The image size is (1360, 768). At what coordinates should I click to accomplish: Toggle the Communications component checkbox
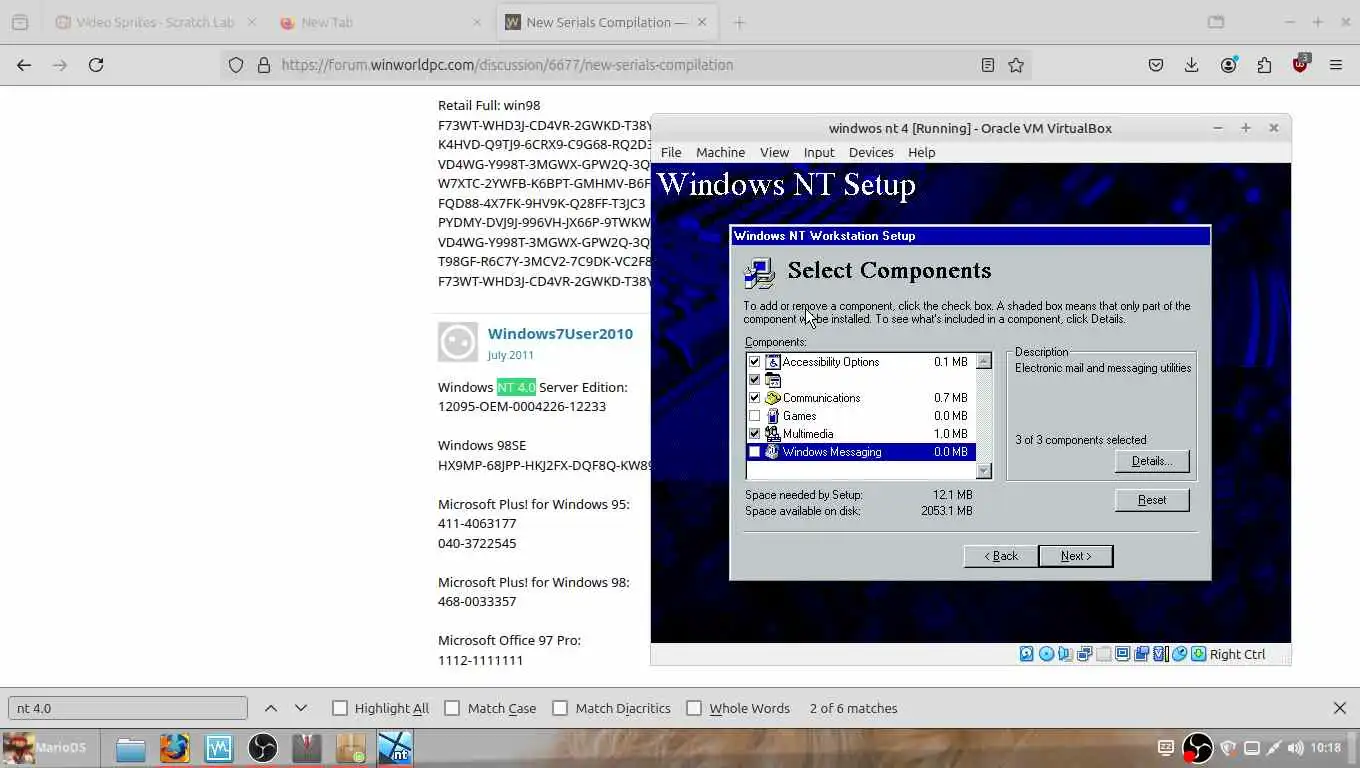click(x=755, y=398)
